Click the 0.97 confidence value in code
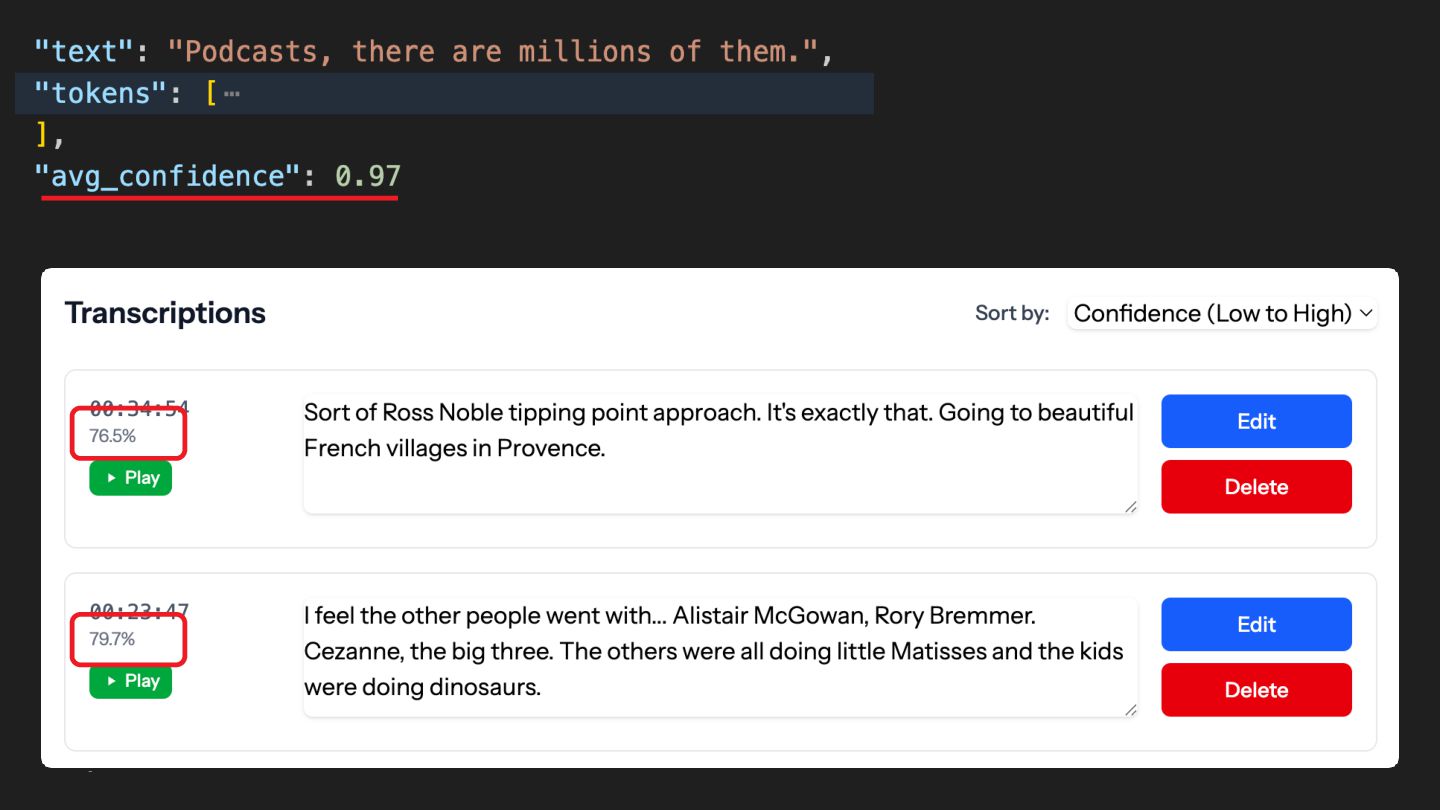1440x810 pixels. 368,177
